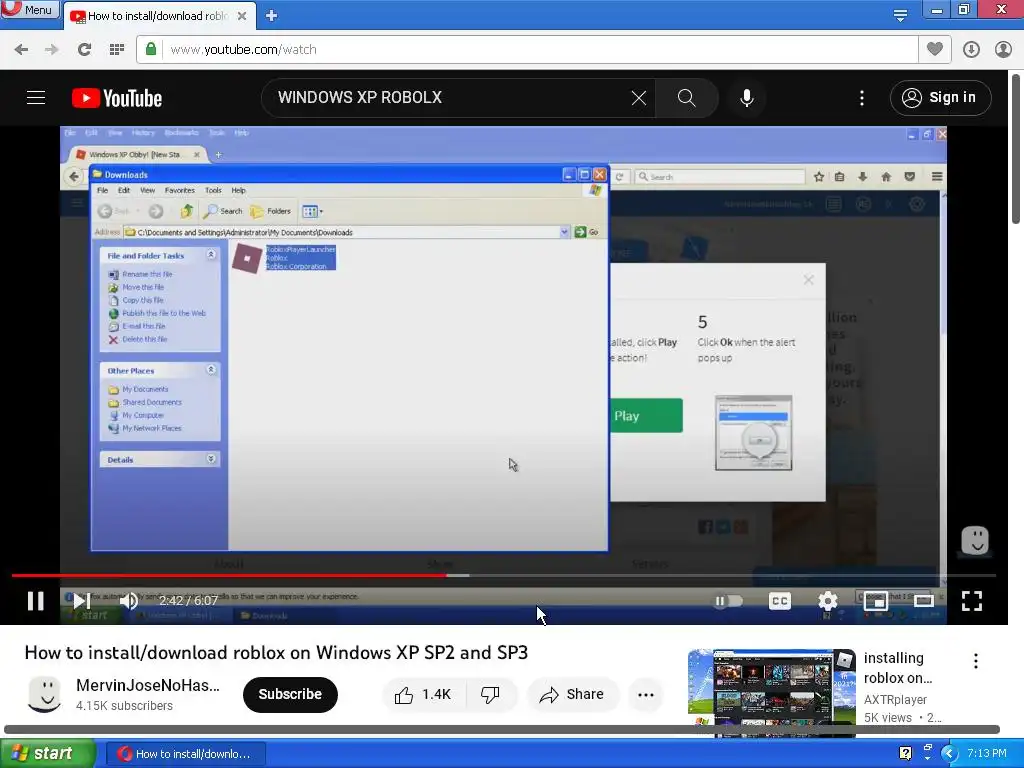Skip to the next video

(82, 601)
